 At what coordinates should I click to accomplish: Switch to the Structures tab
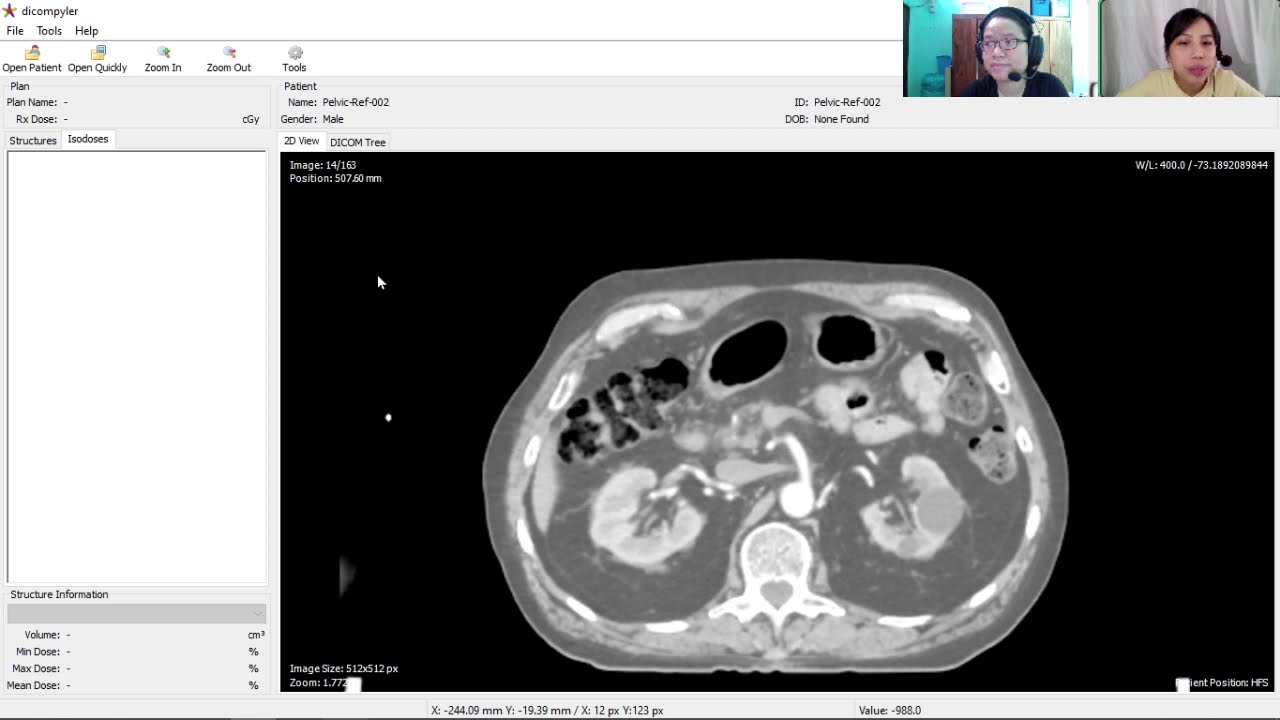point(33,141)
